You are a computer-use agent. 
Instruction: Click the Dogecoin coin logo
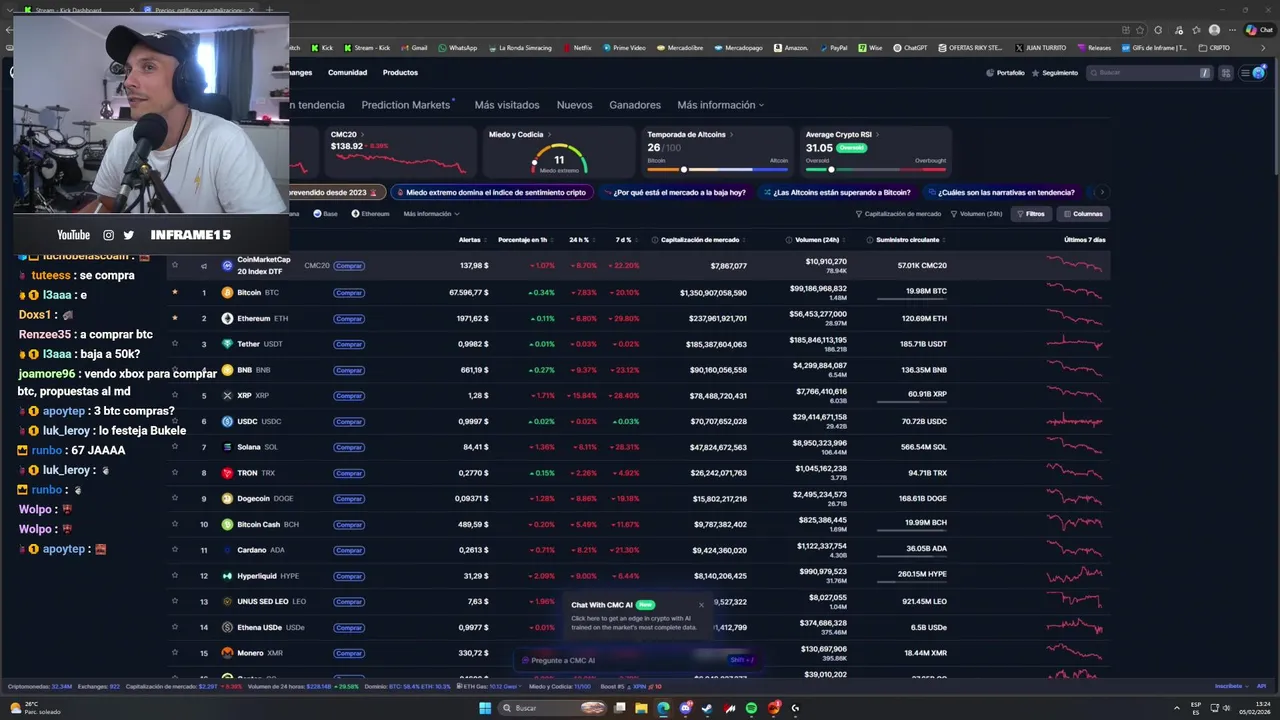coord(227,499)
